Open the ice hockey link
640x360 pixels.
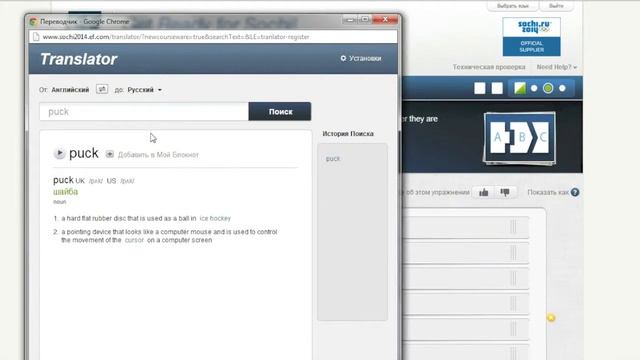(215, 218)
